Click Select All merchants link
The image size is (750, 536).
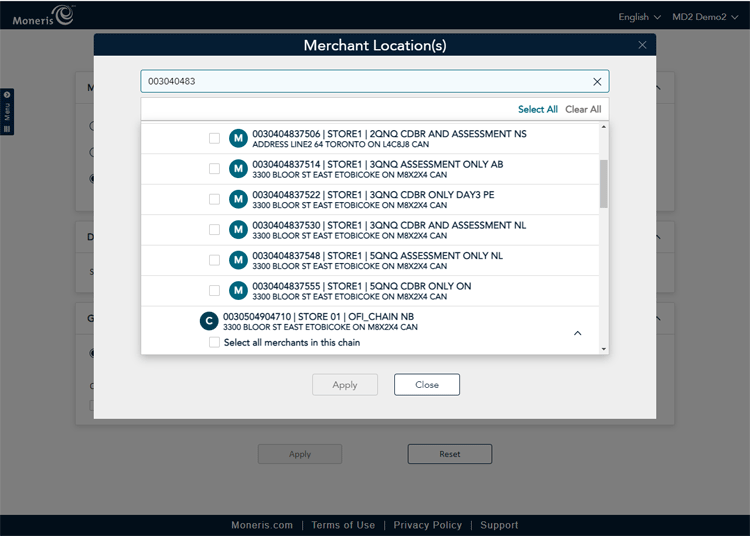pyautogui.click(x=538, y=109)
